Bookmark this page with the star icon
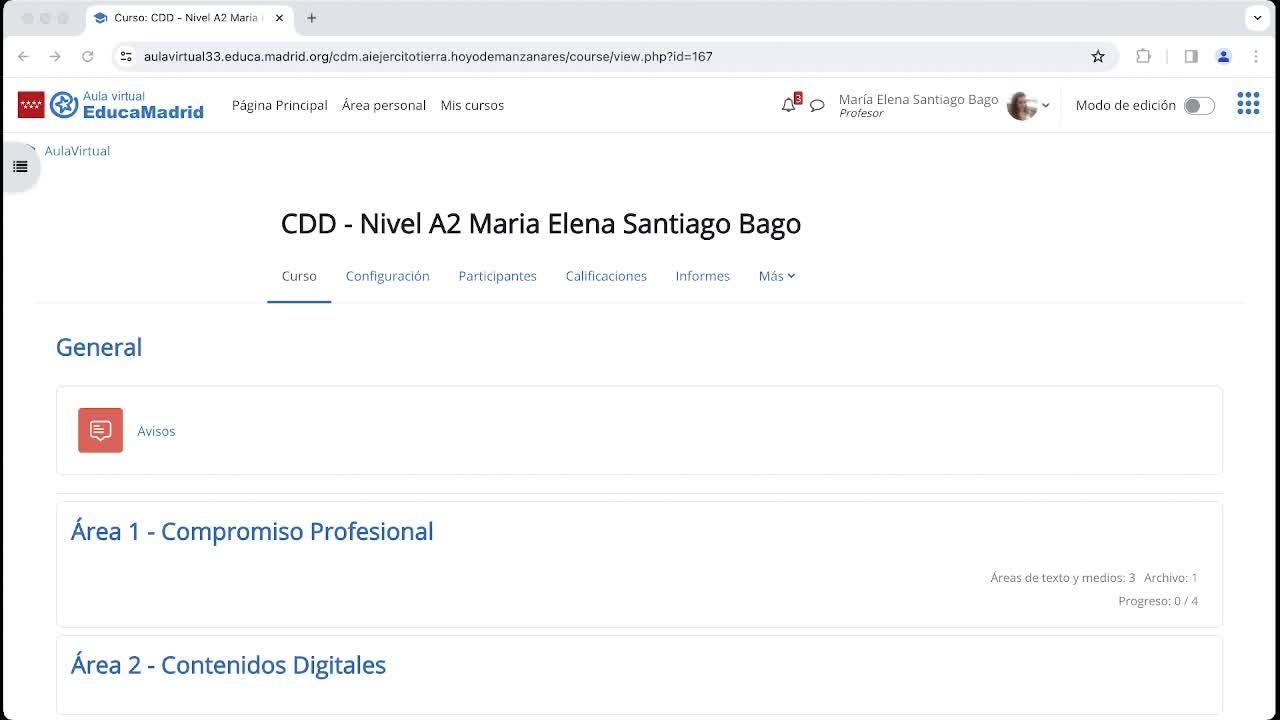This screenshot has width=1280, height=720. [x=1098, y=56]
